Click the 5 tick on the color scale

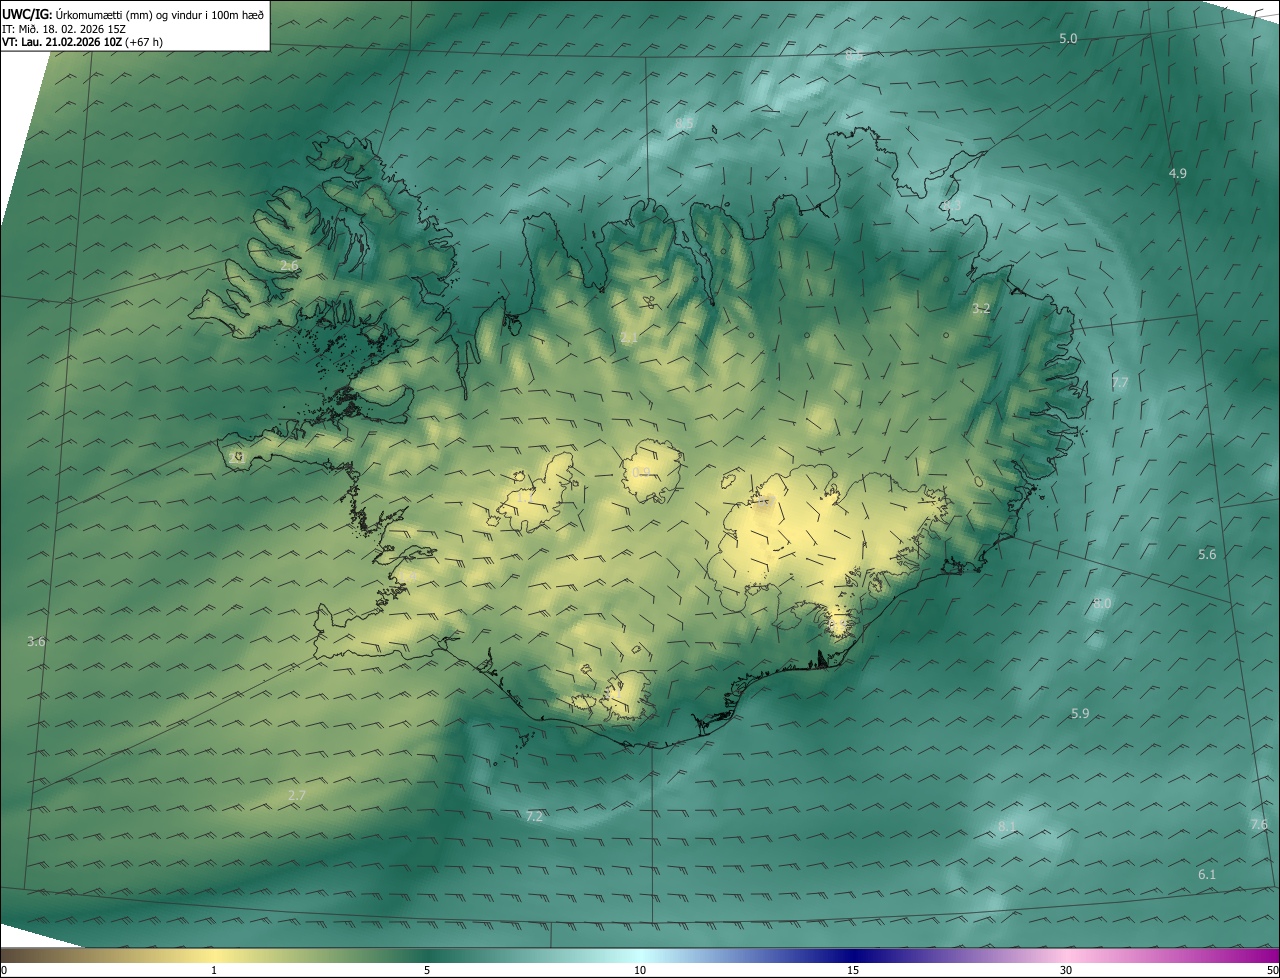tap(427, 970)
